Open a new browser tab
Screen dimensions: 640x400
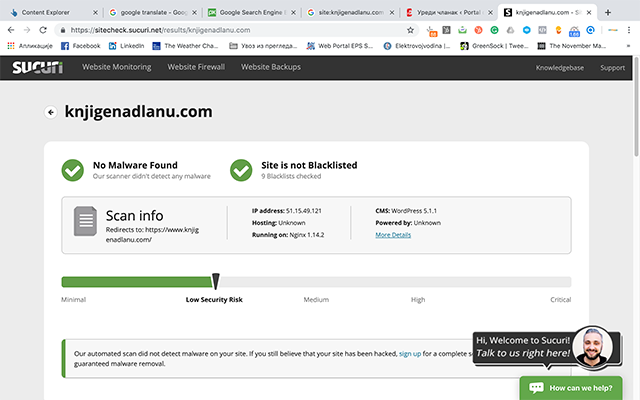click(608, 12)
